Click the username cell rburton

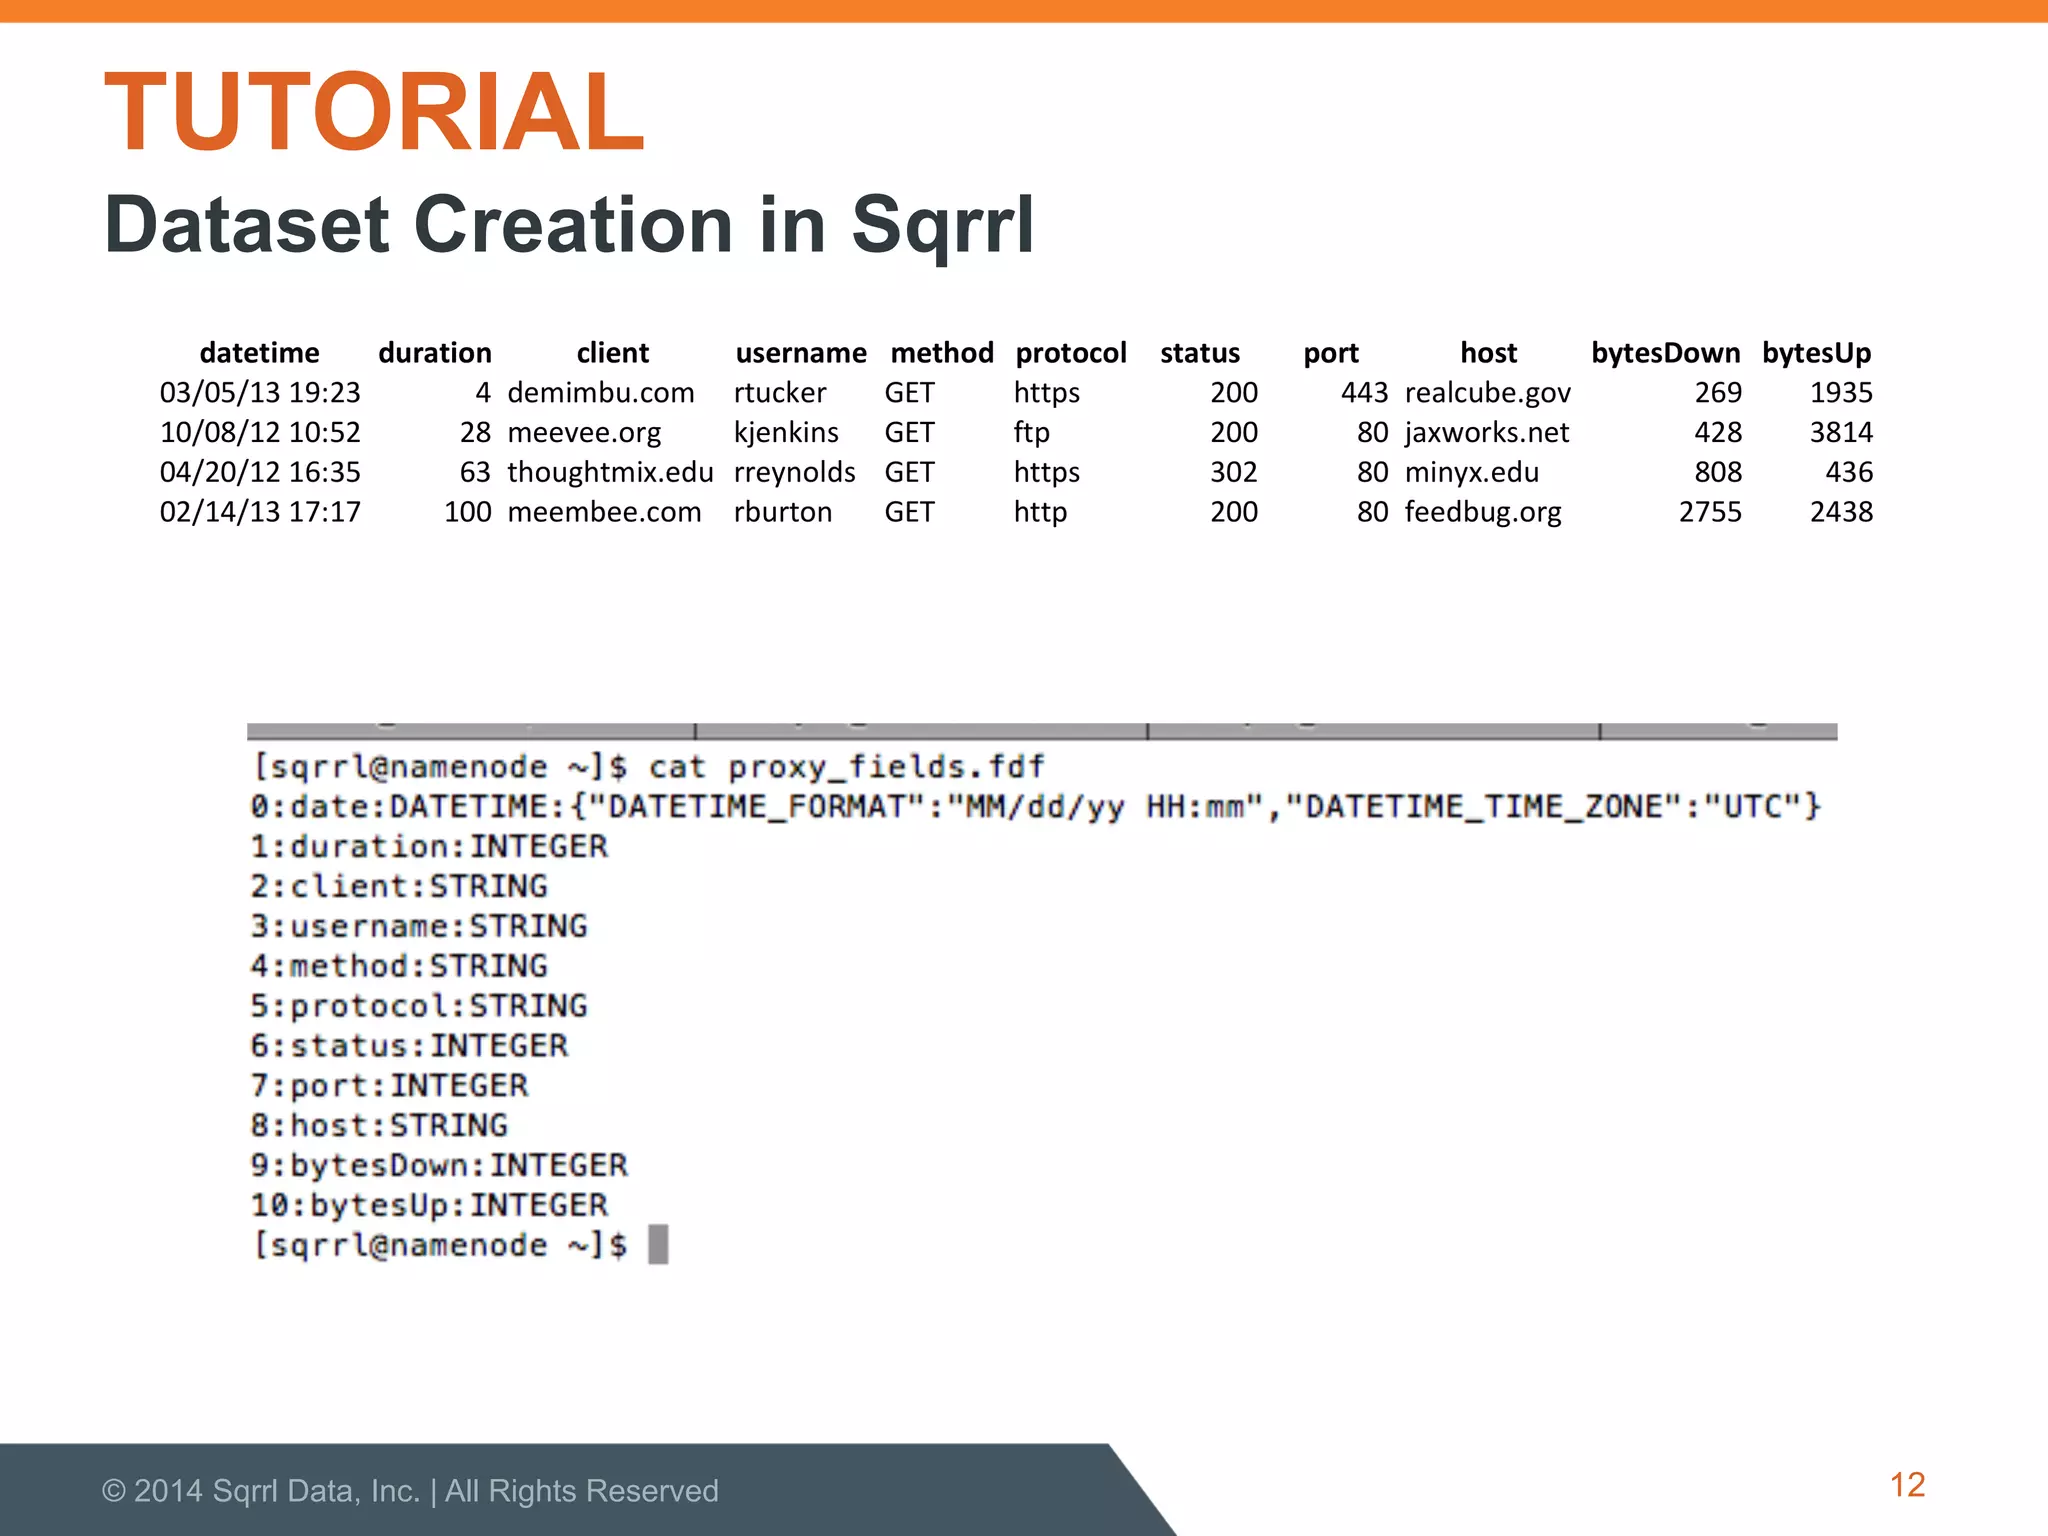click(x=783, y=512)
